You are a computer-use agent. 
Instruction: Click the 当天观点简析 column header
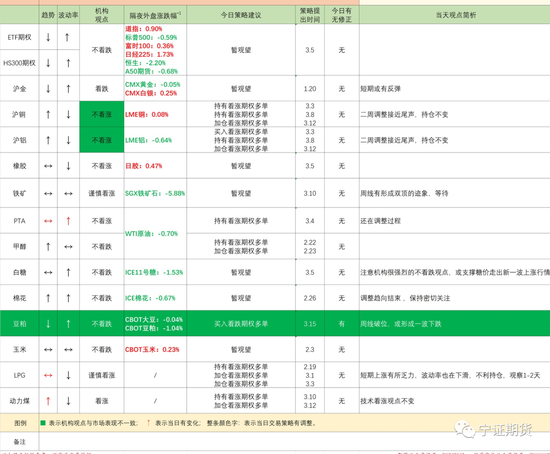(456, 15)
